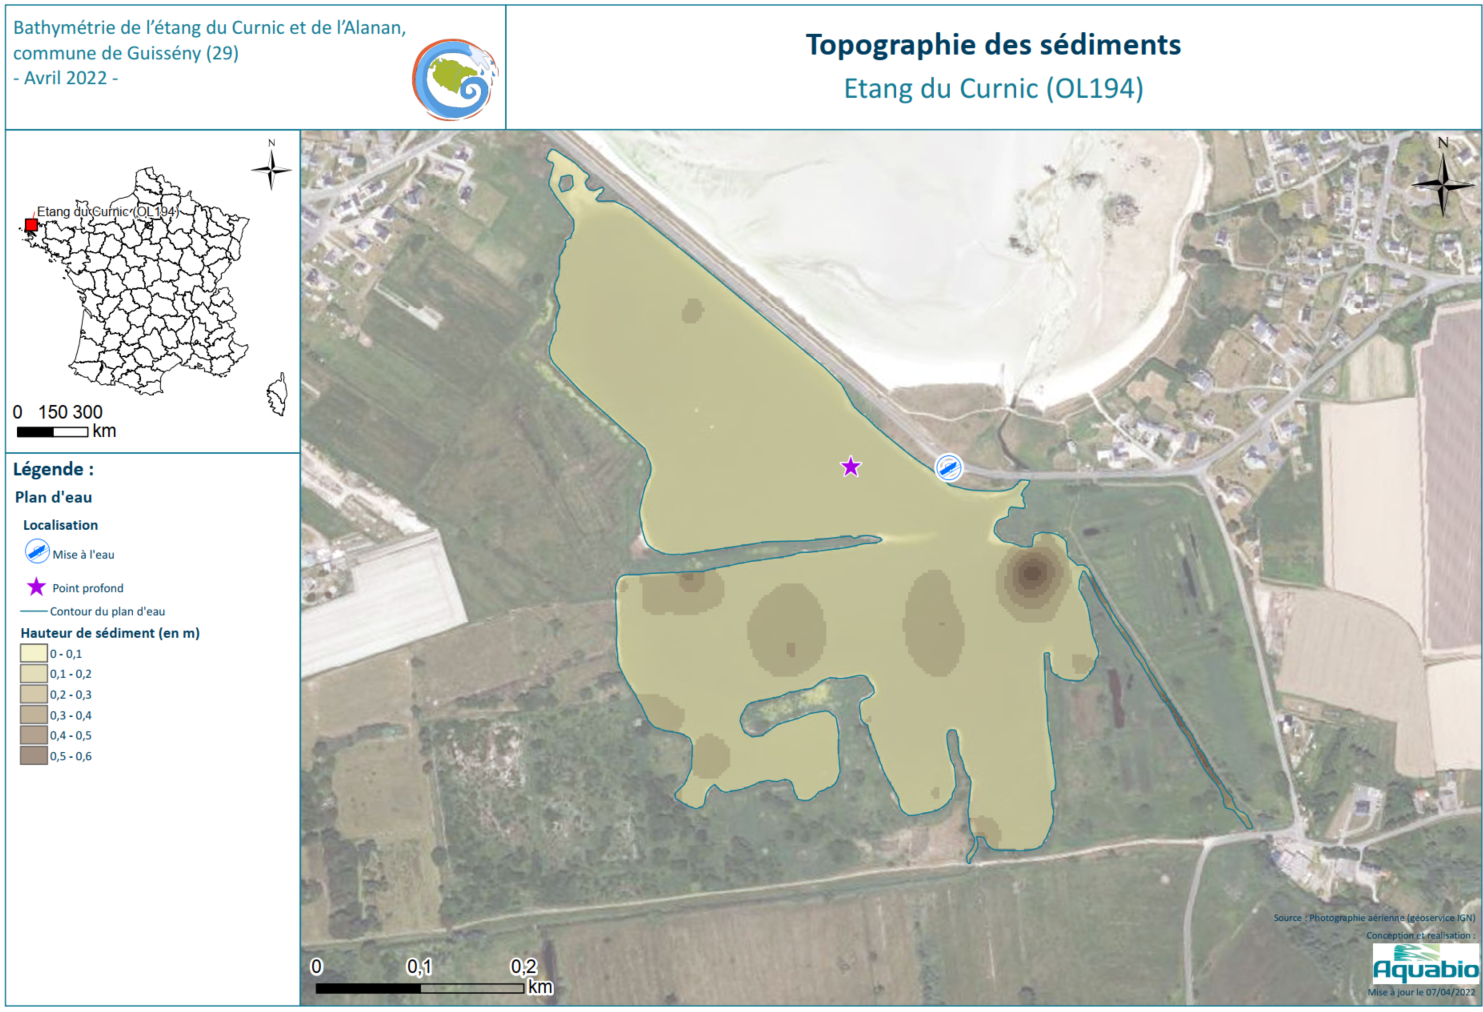Click the Corsica outline on inset map
Viewport: 1483px width, 1012px height.
pos(277,395)
